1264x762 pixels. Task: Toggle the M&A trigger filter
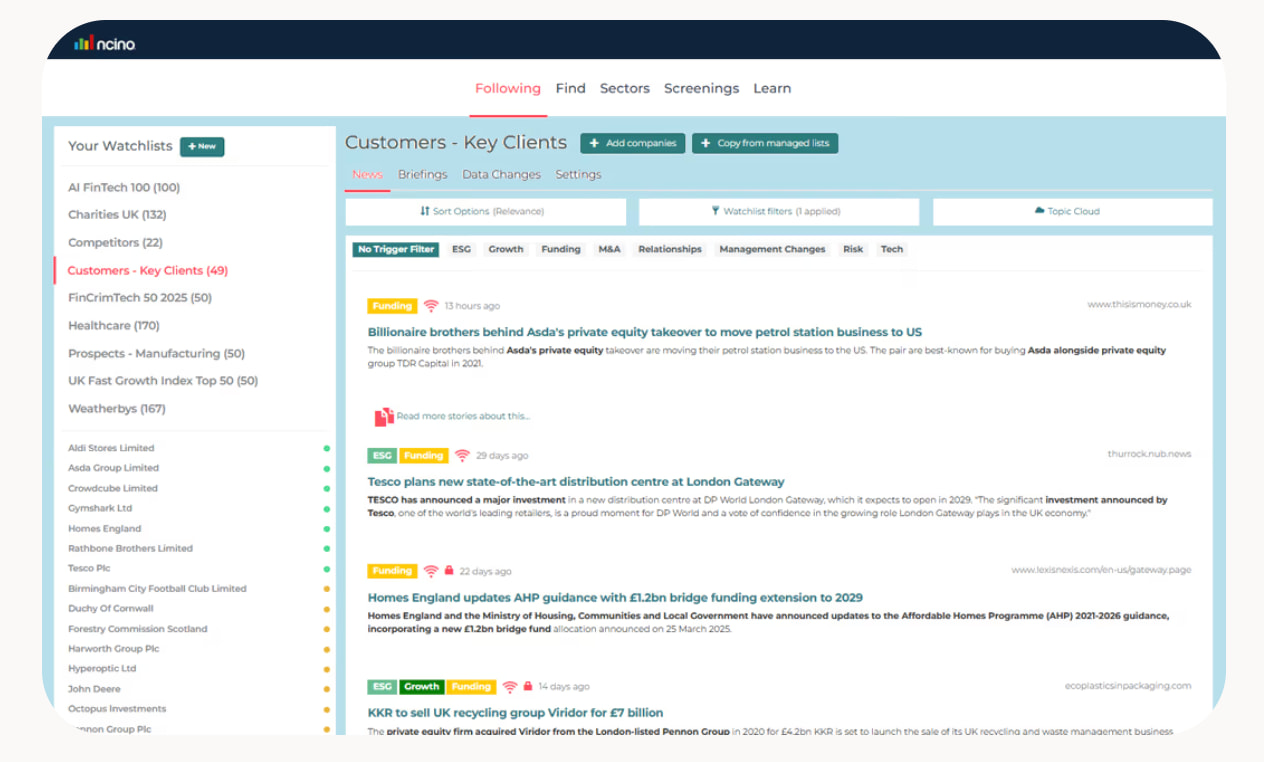click(610, 249)
